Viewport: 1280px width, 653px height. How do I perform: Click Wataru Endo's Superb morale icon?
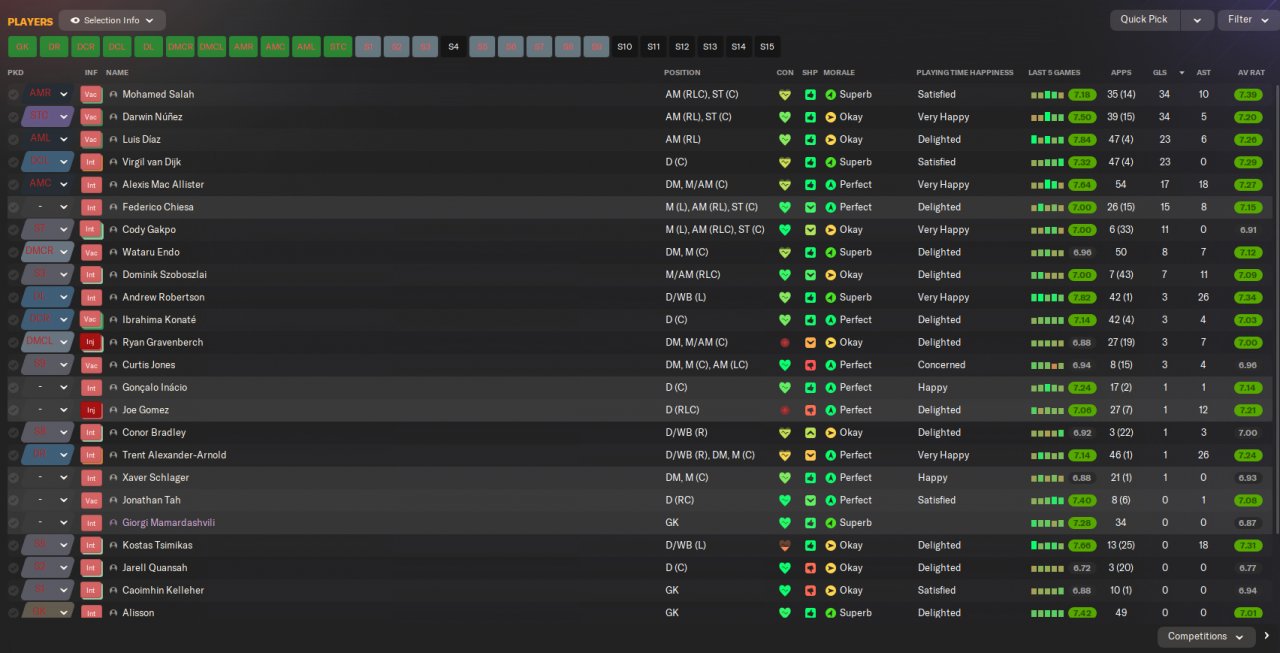pos(831,252)
